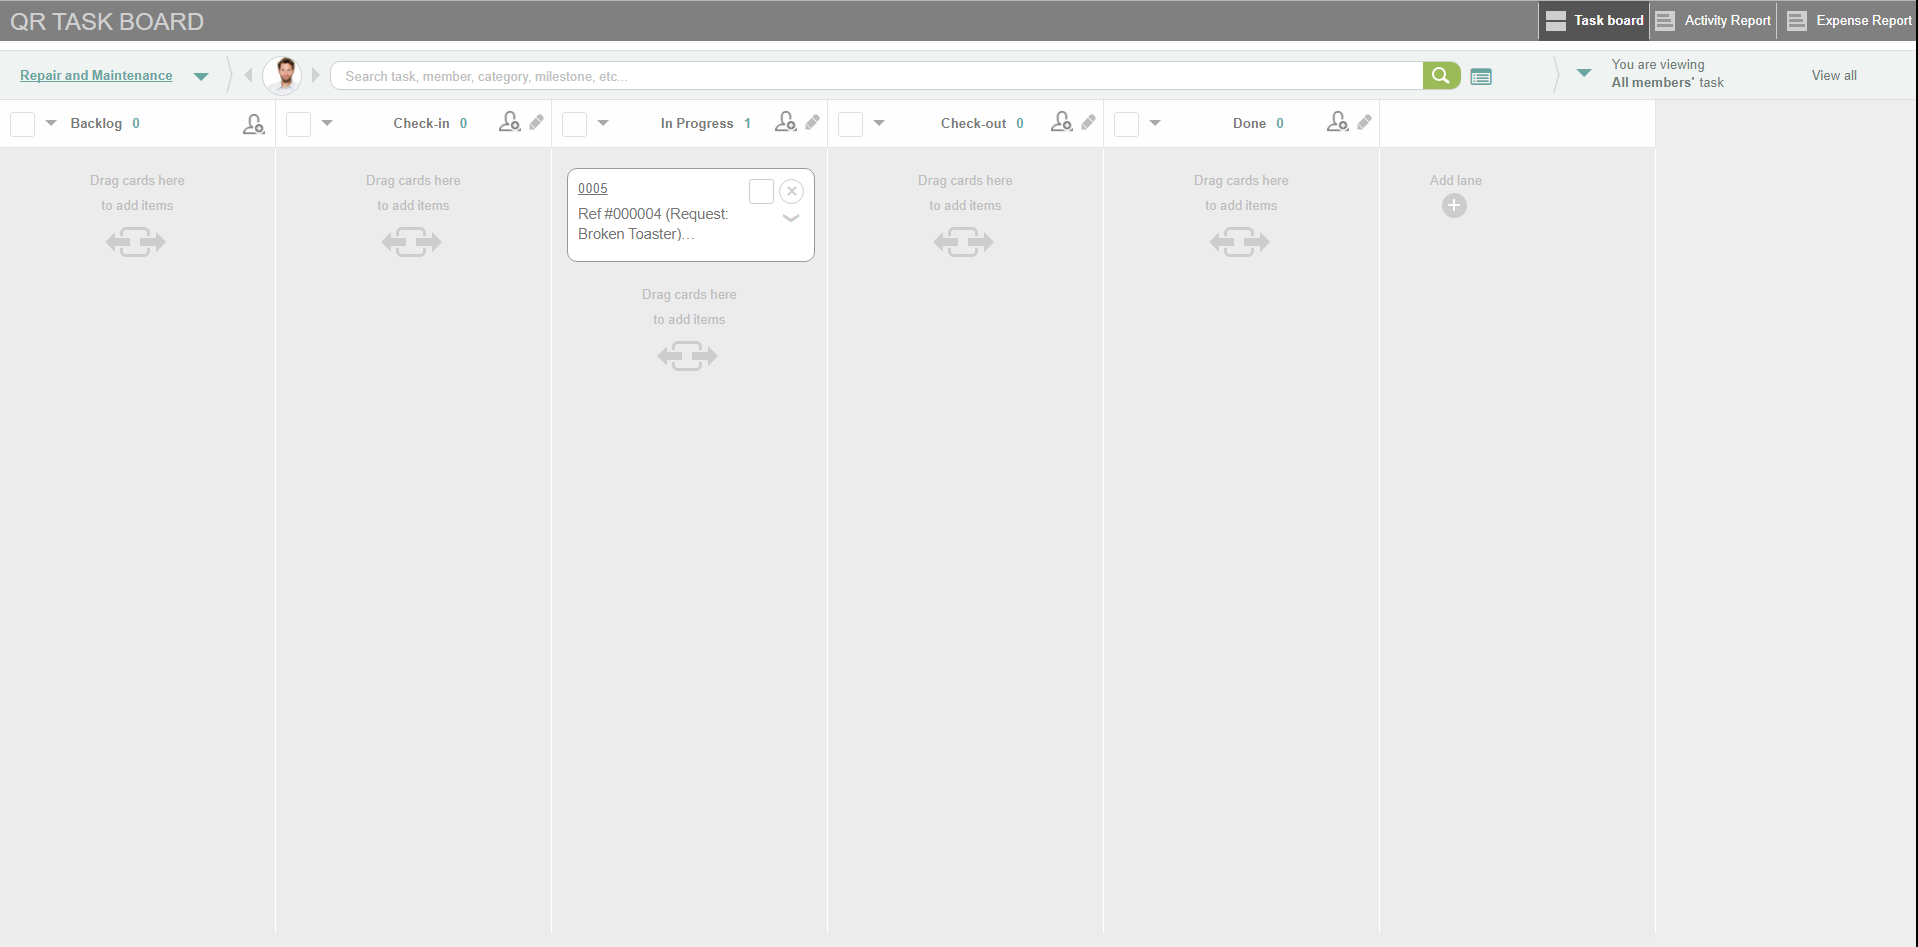Open the Done lane dropdown arrow

[1155, 123]
